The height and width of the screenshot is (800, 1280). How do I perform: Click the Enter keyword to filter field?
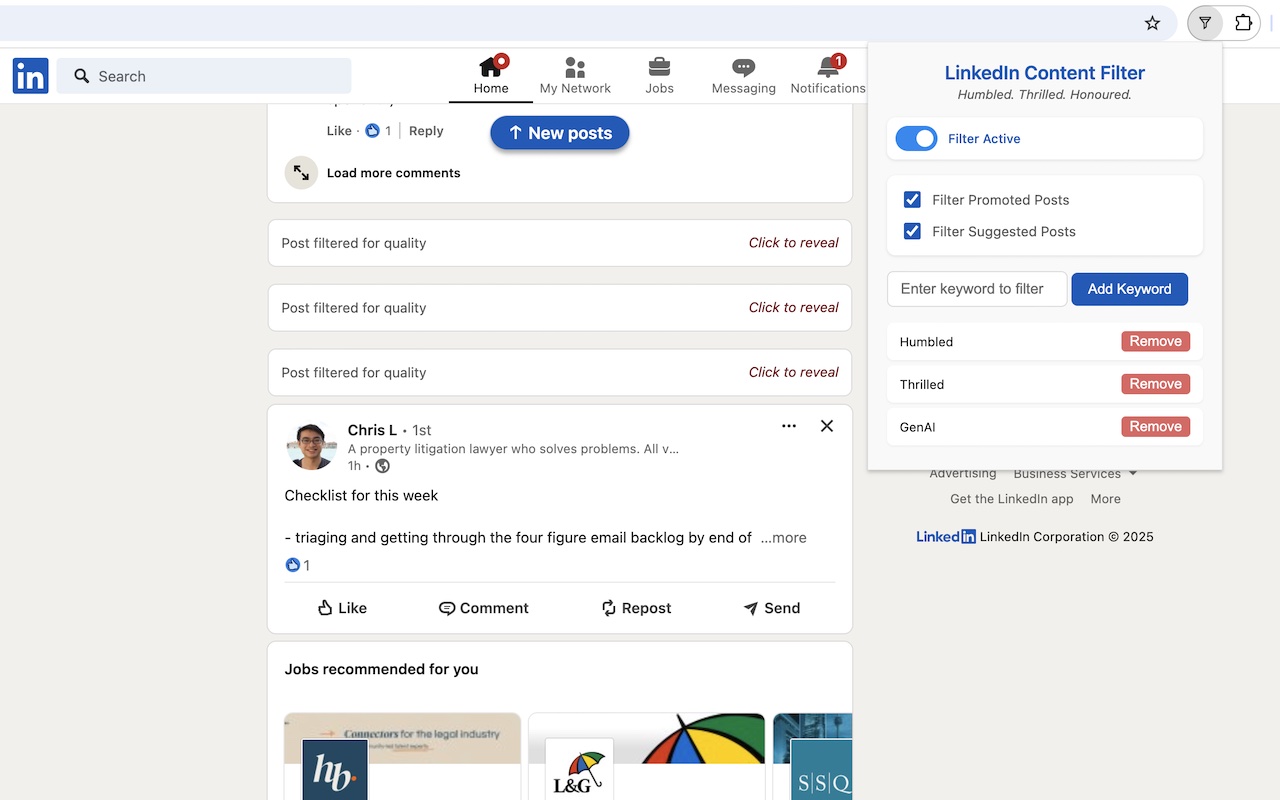point(977,289)
